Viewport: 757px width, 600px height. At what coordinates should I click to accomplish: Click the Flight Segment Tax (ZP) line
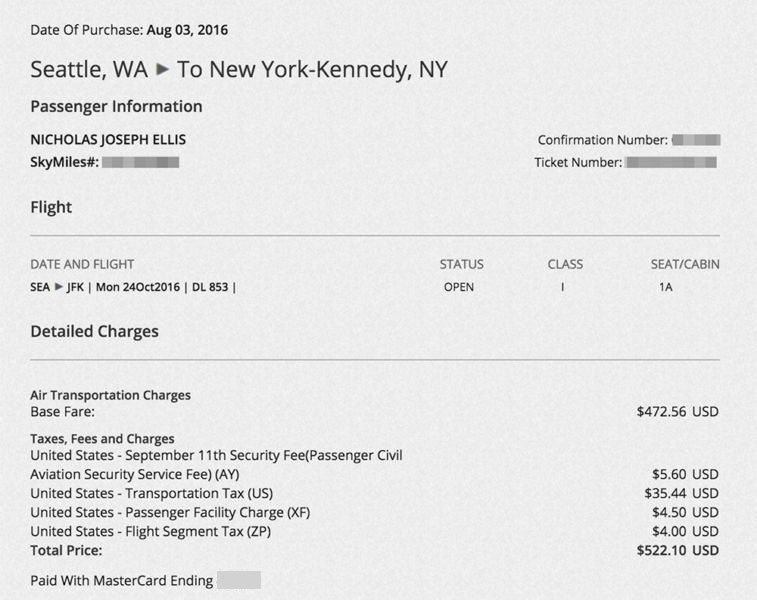[x=150, y=531]
